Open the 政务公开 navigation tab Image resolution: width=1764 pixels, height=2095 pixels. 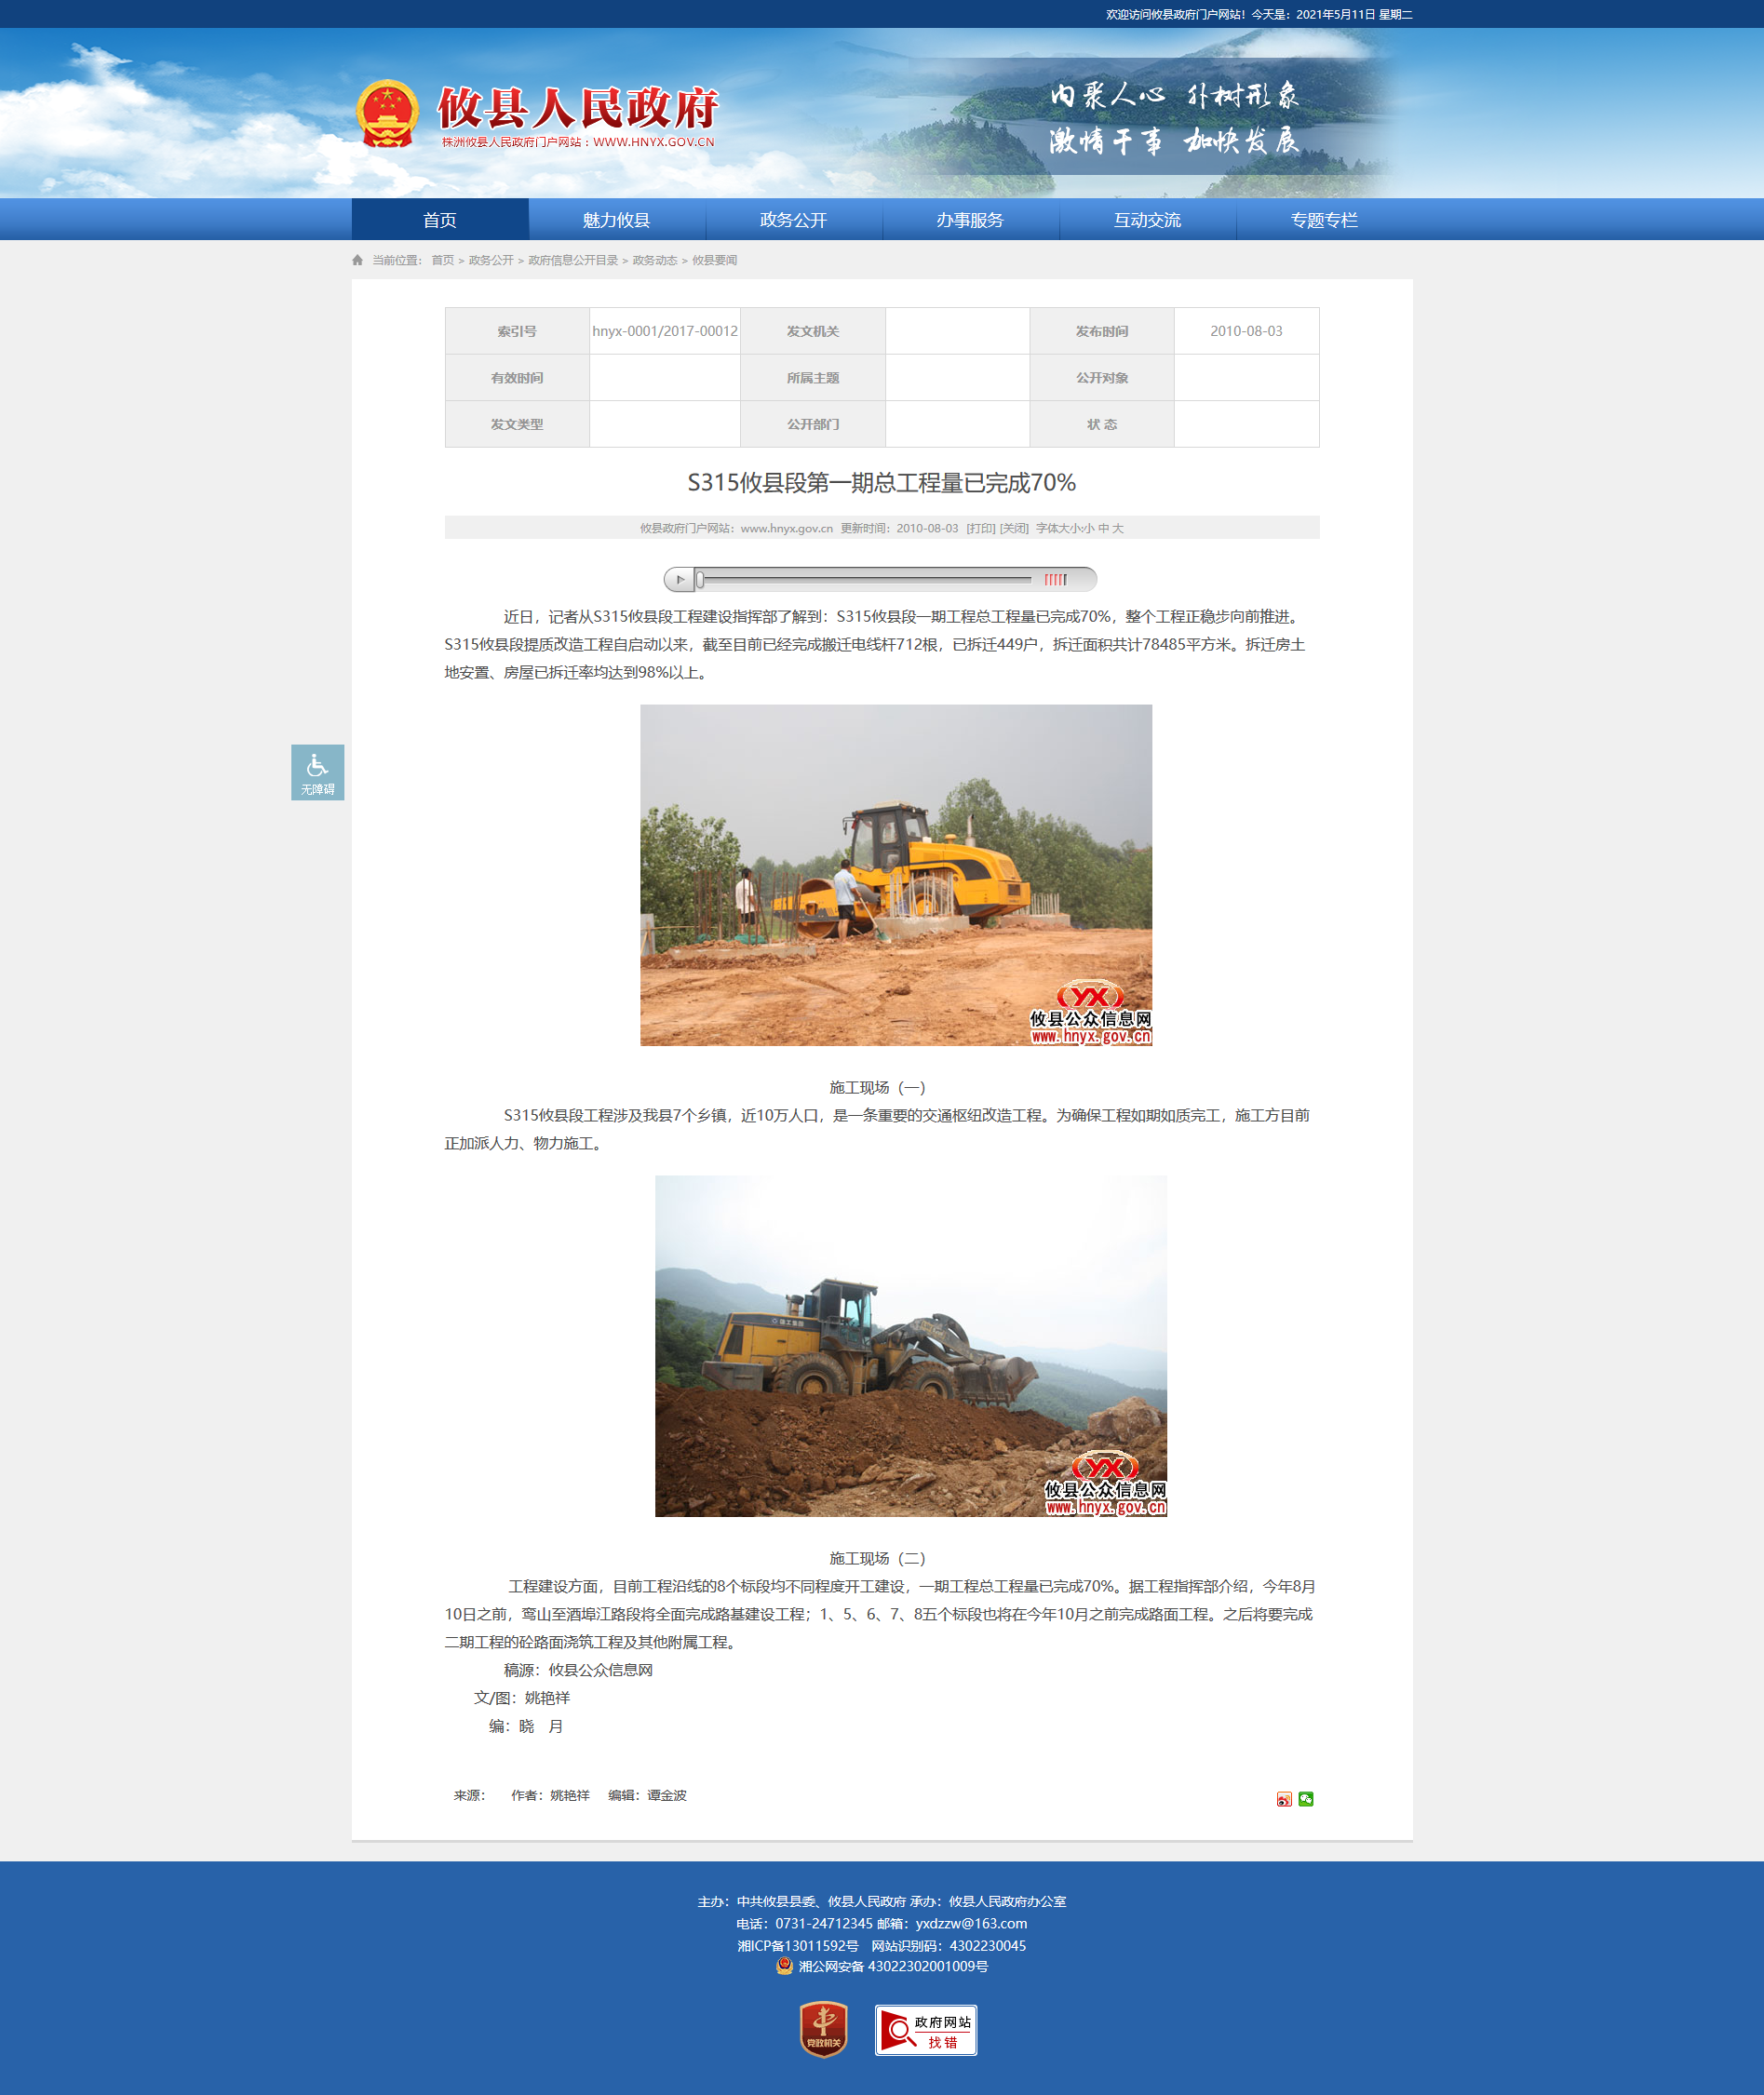pyautogui.click(x=794, y=220)
